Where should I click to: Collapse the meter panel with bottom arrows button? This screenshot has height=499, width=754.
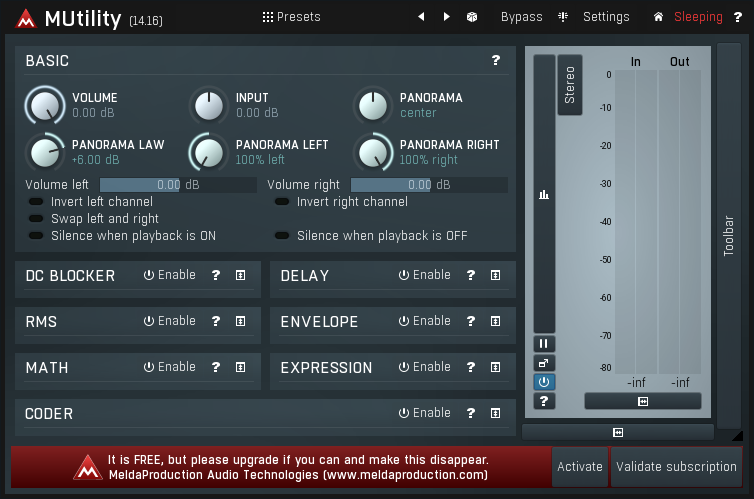point(618,432)
